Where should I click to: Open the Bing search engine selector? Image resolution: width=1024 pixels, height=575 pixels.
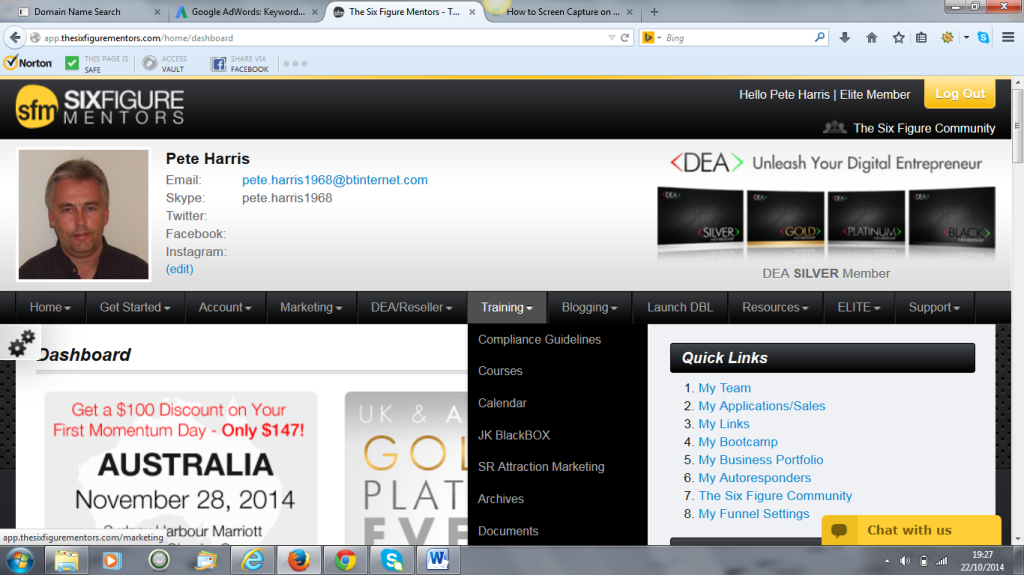point(652,38)
